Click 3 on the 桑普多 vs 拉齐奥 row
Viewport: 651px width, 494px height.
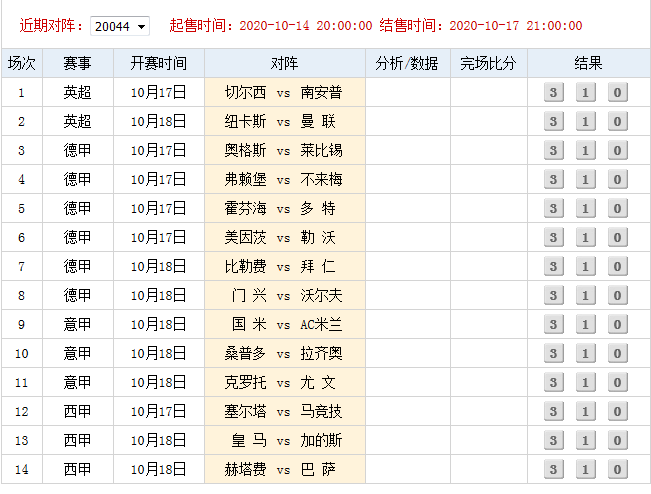coord(553,353)
